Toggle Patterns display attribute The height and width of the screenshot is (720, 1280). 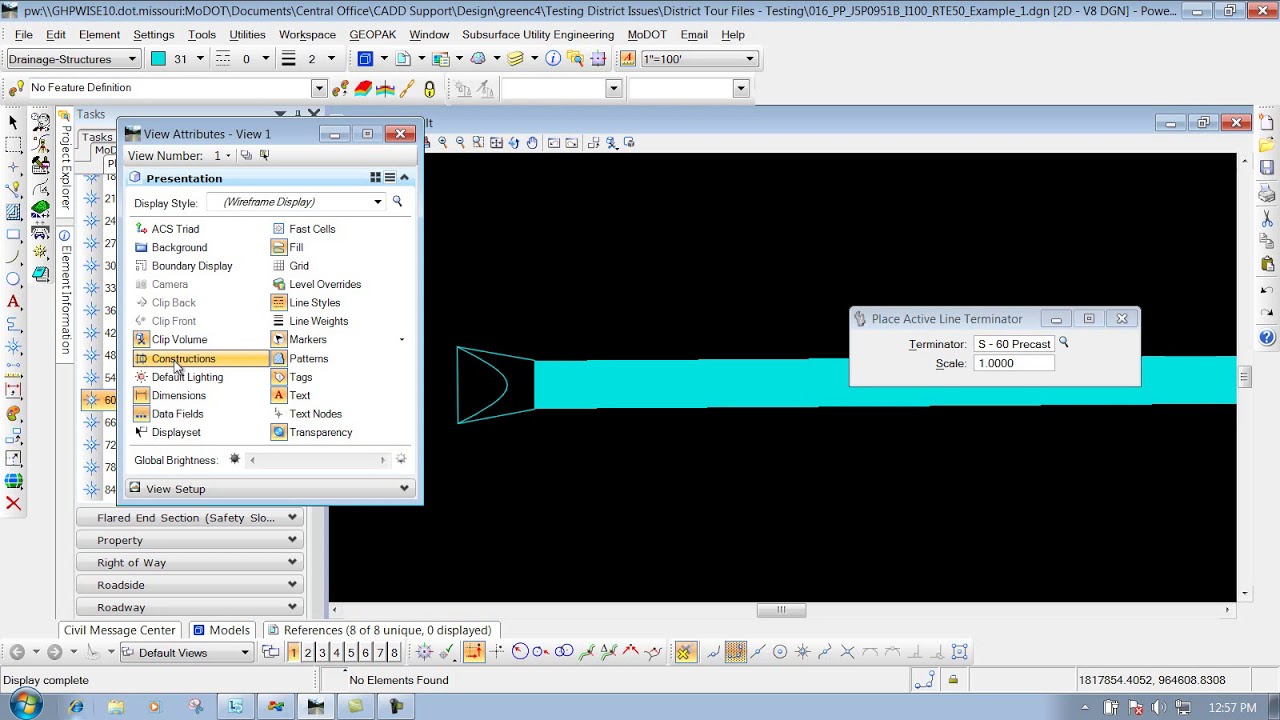[x=300, y=358]
